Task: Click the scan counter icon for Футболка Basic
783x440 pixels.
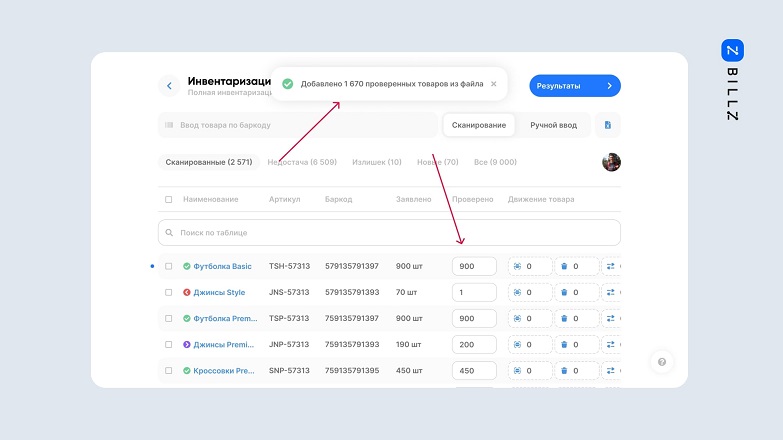Action: tap(517, 267)
